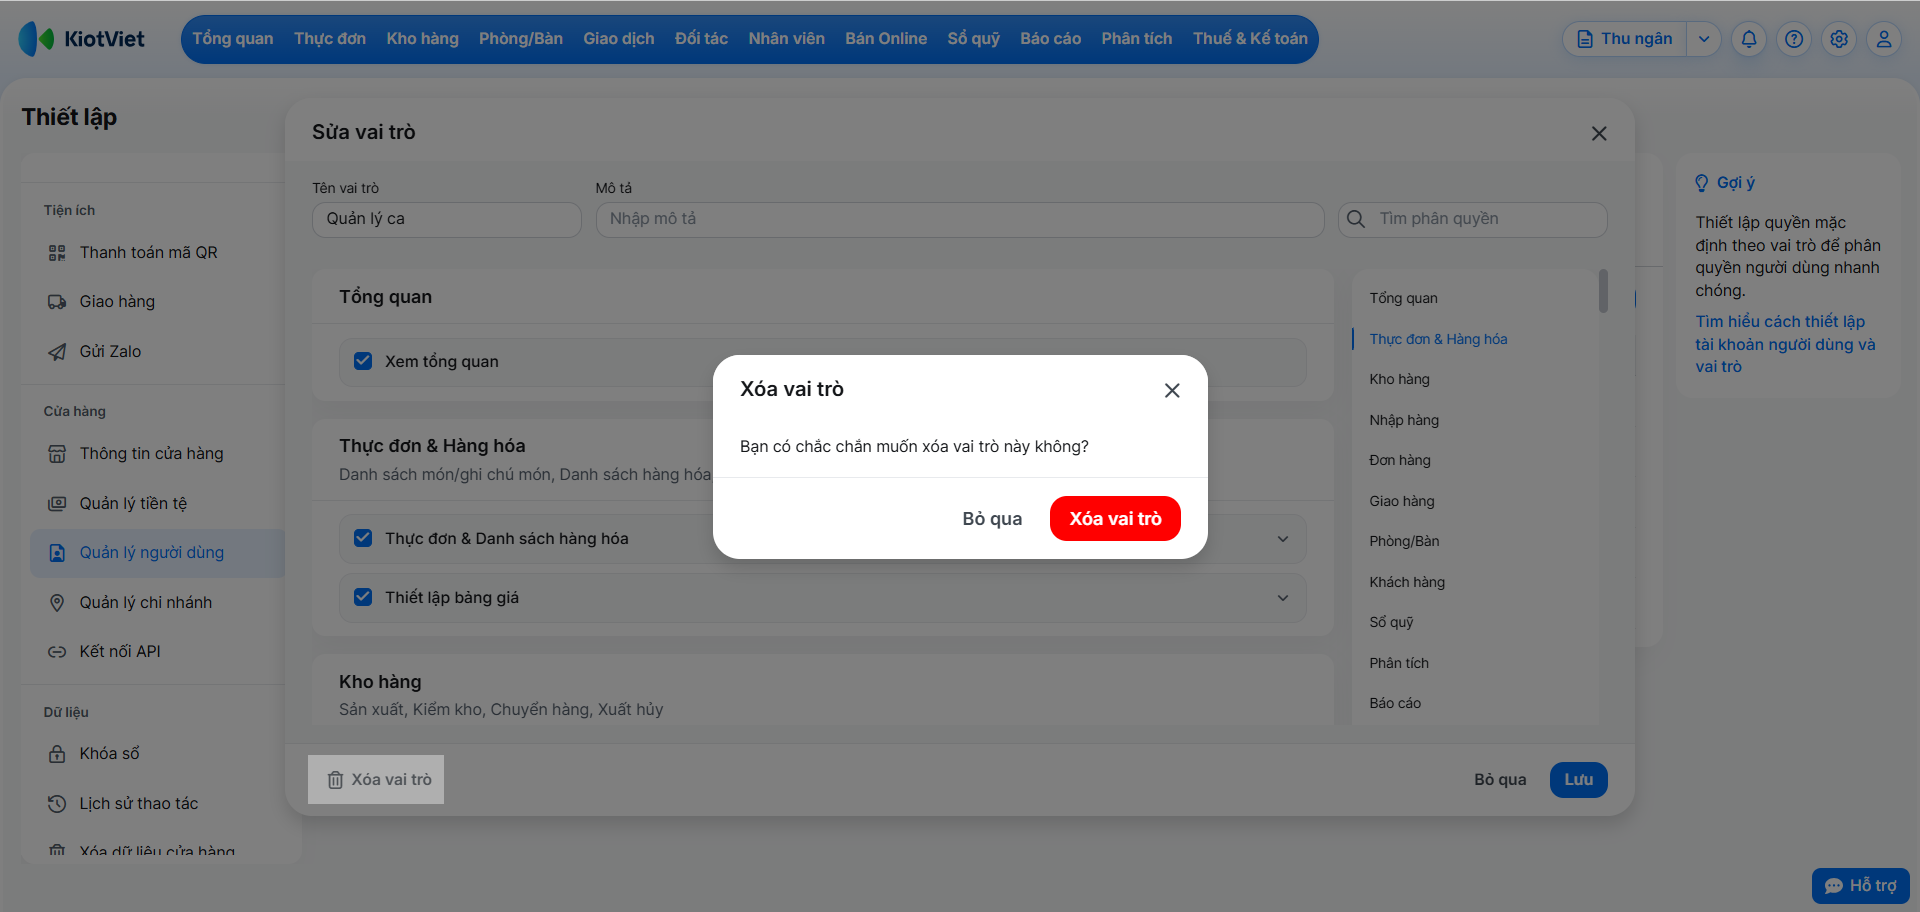Viewport: 1920px width, 912px height.
Task: Expand the Thực đơn & Danh sách hàng hóa row
Action: pyautogui.click(x=1283, y=539)
